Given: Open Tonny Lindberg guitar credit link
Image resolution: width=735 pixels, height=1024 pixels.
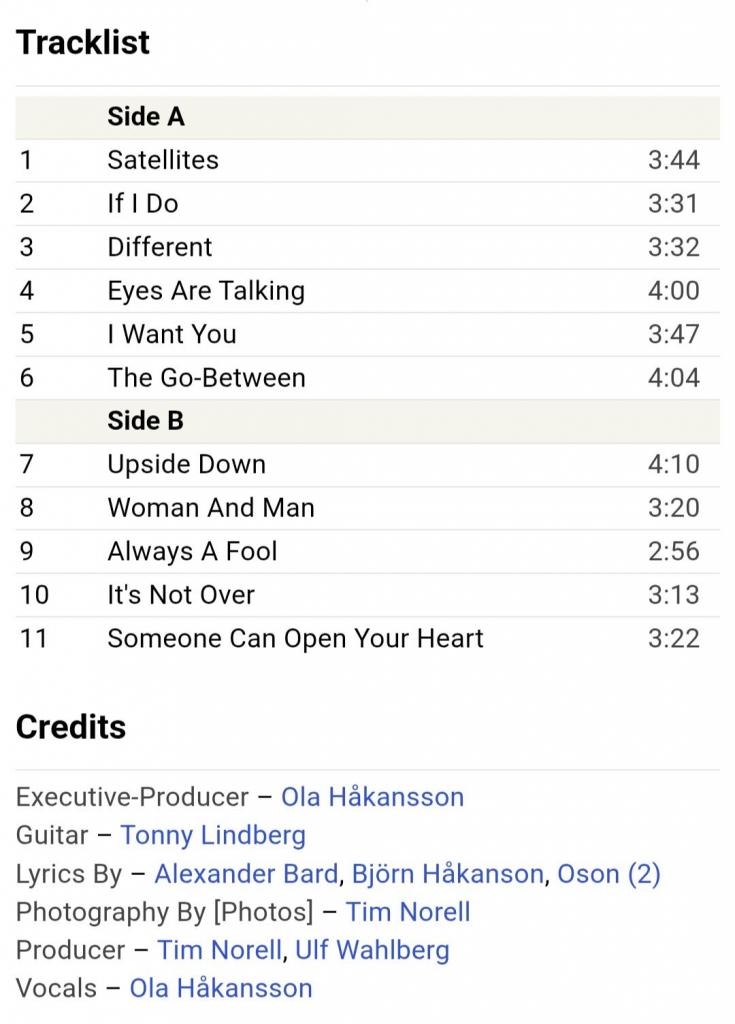Looking at the screenshot, I should coord(213,835).
